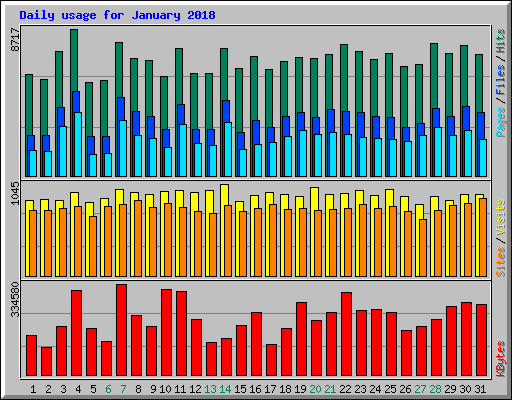Click day 23 on the date axis
This screenshot has width=512, height=400.
(x=360, y=389)
